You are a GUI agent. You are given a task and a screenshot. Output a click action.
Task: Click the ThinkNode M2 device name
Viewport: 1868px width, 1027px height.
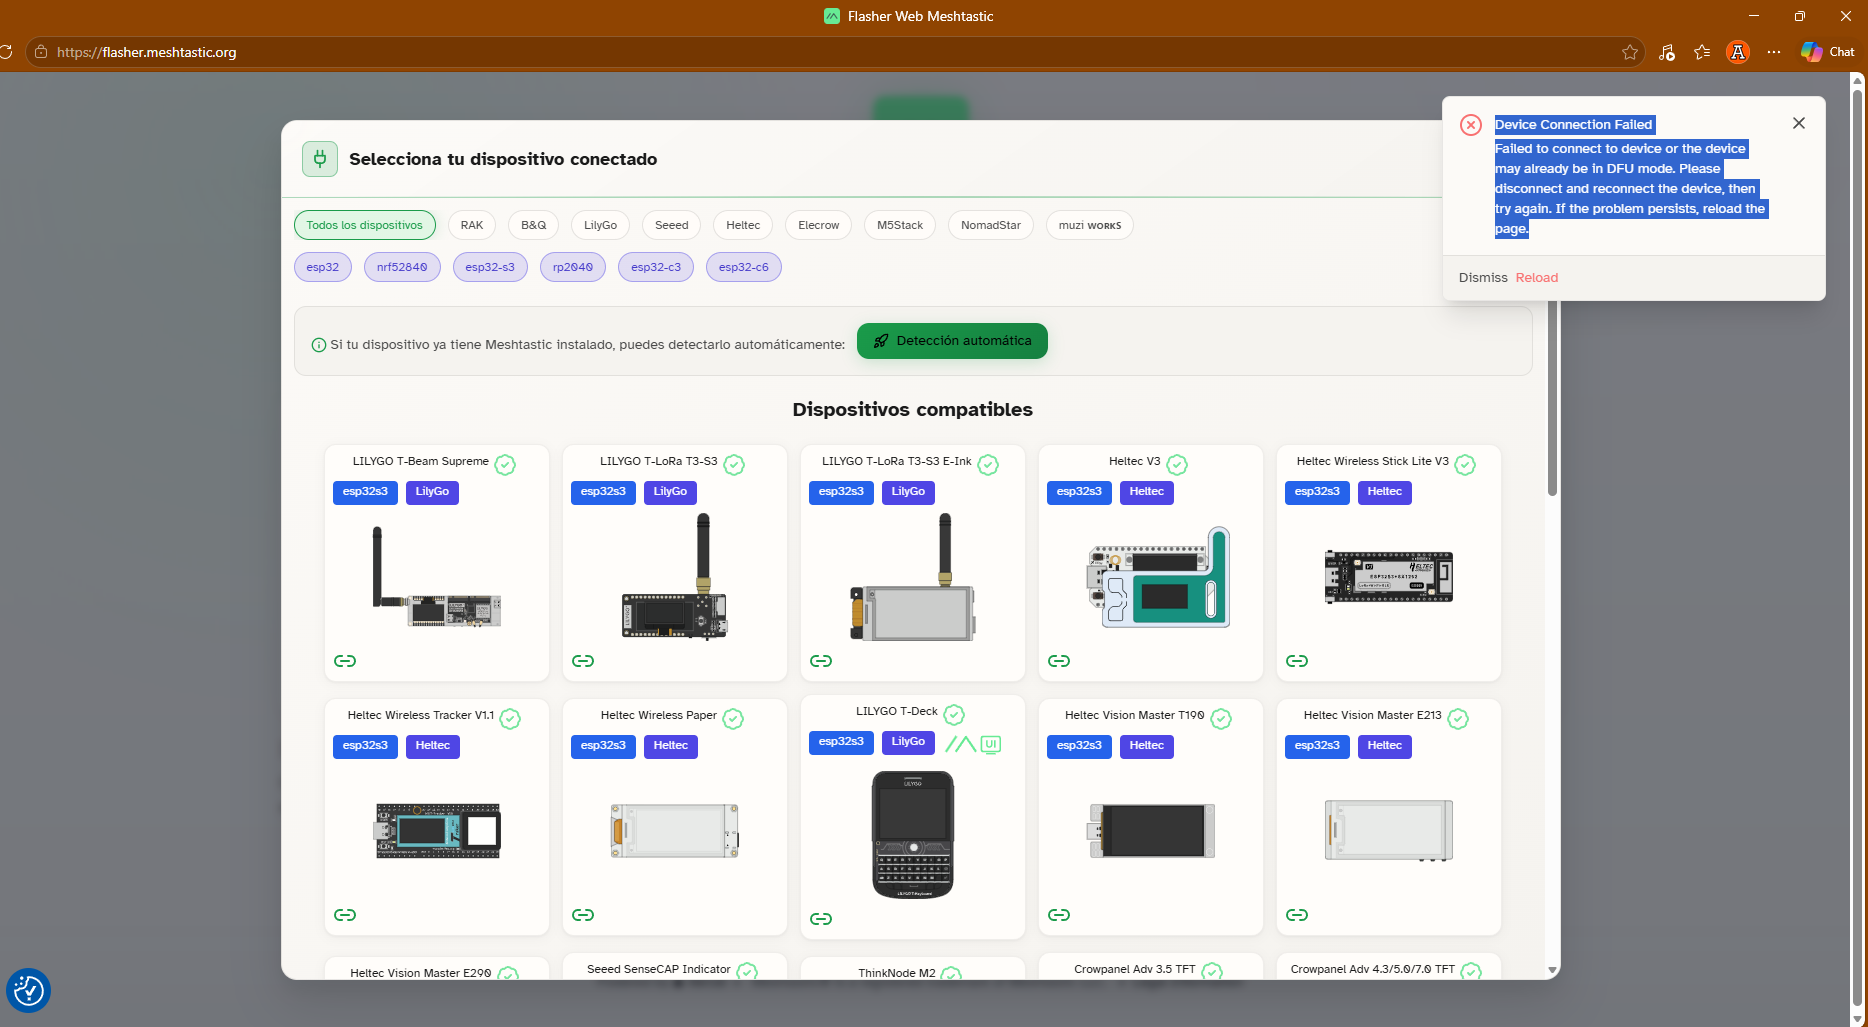[897, 973]
